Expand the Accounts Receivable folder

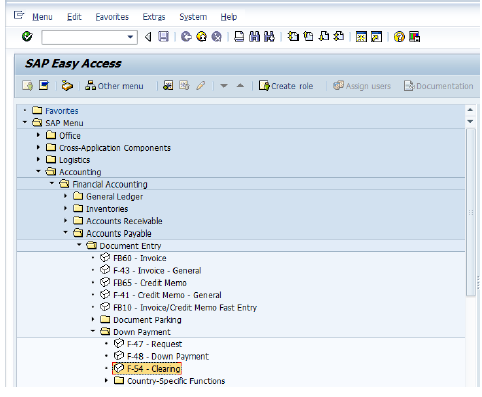[65, 220]
